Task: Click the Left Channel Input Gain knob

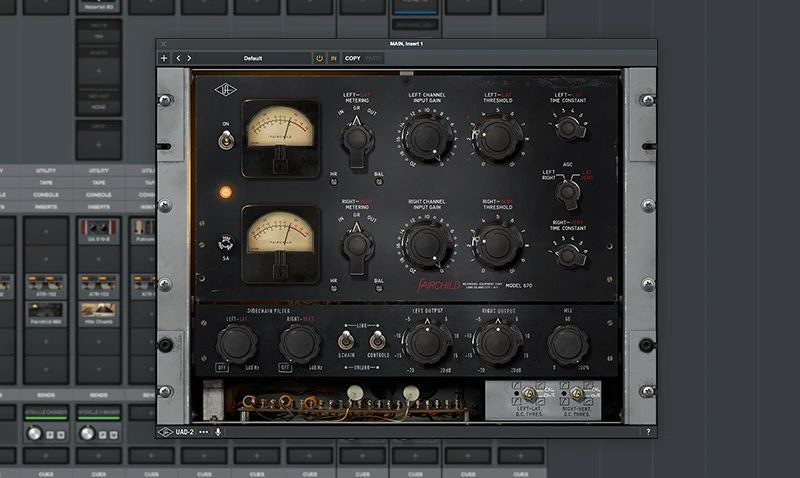Action: 427,137
